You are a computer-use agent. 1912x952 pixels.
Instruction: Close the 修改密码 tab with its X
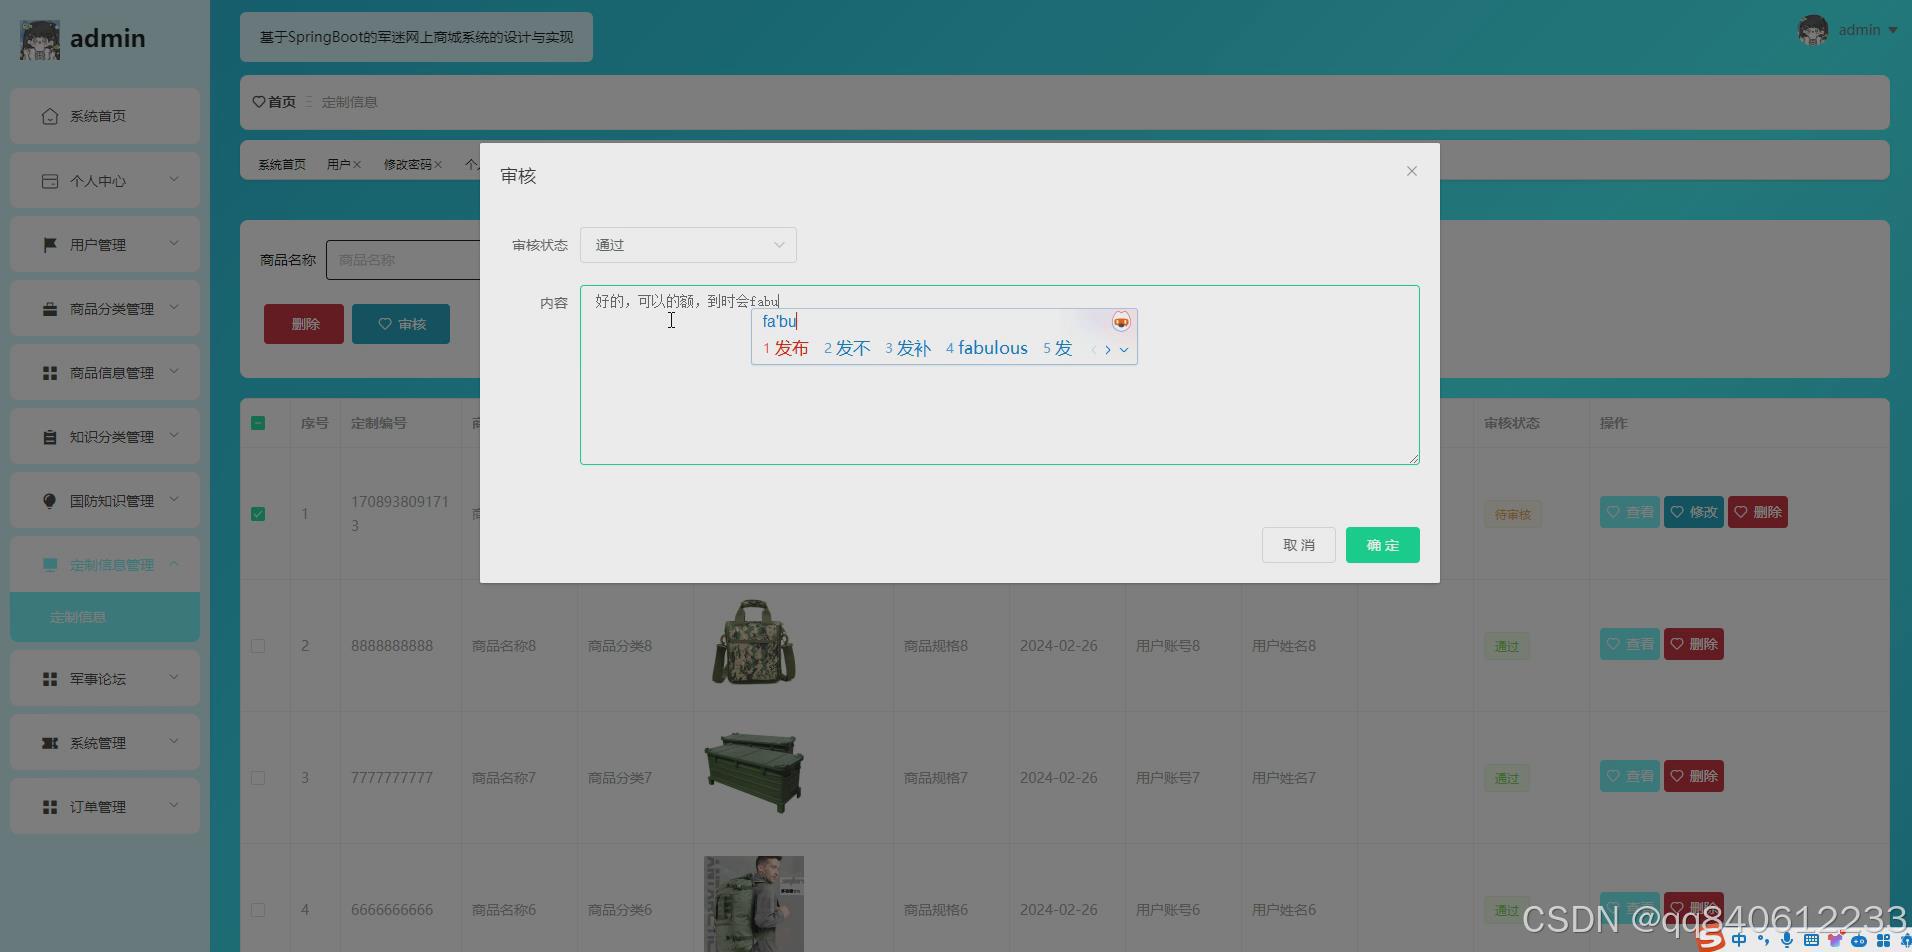438,164
